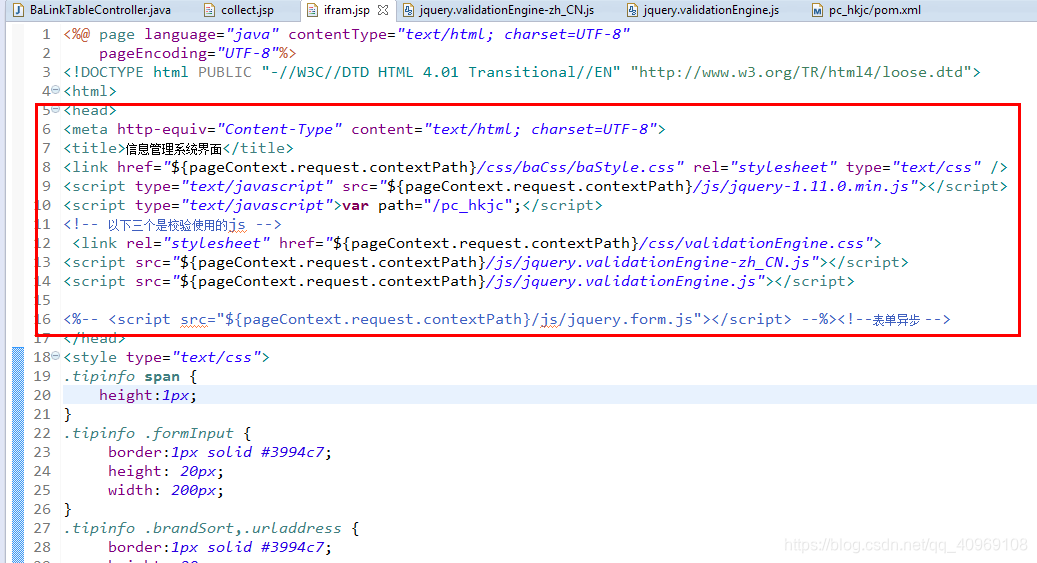This screenshot has height=563, width=1037.
Task: Collapse the style block fold on line 18
Action: [x=56, y=356]
